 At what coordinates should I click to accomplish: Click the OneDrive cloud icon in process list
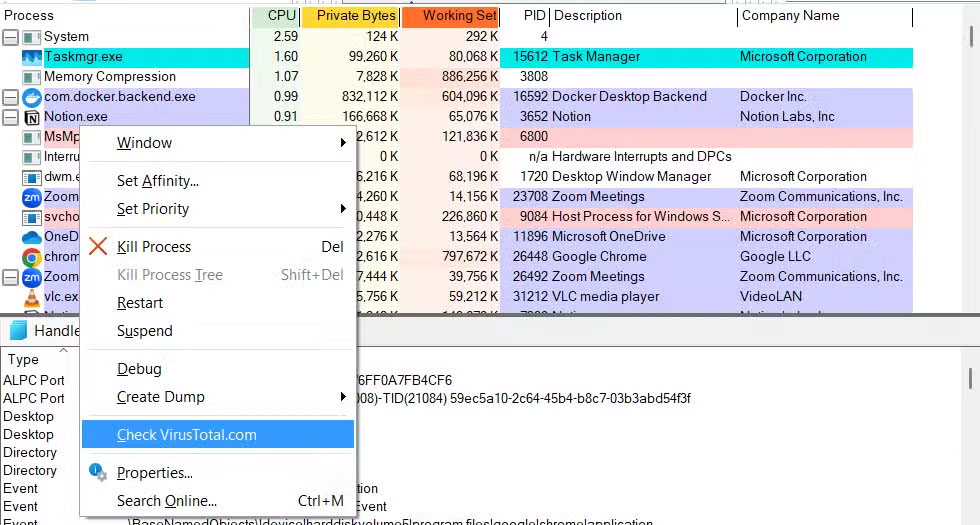31,237
